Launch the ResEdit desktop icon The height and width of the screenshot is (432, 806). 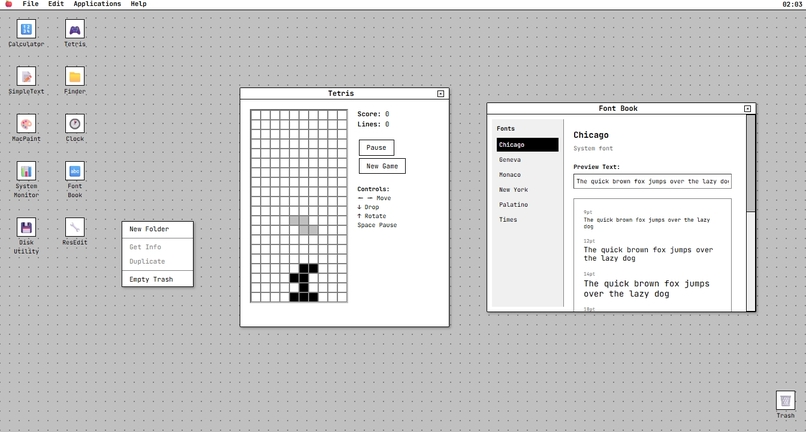[x=75, y=232]
